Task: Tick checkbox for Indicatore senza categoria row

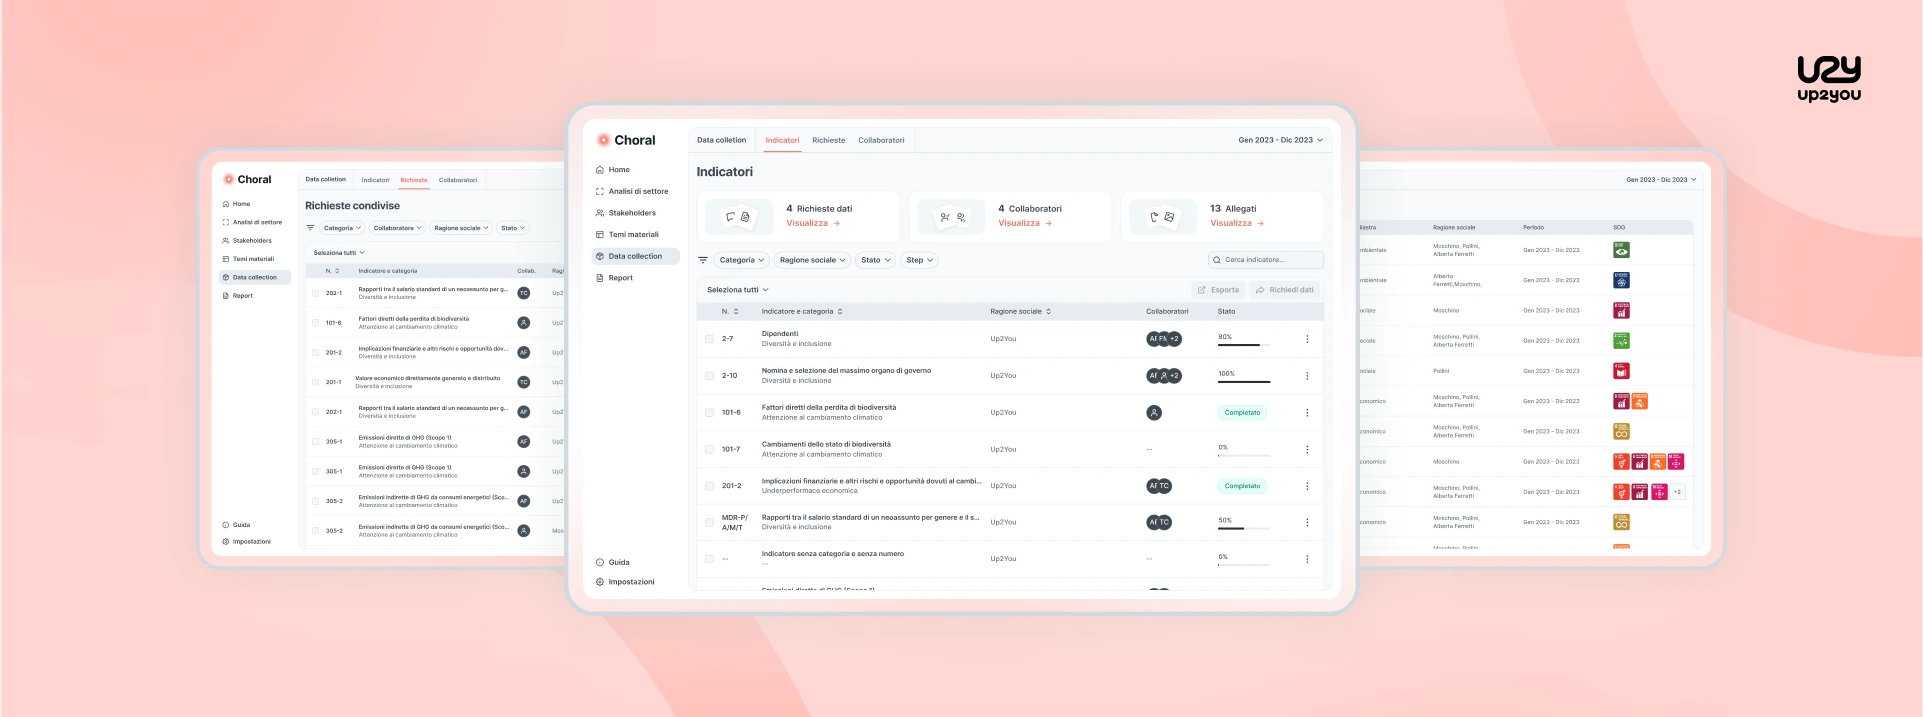Action: pos(709,559)
